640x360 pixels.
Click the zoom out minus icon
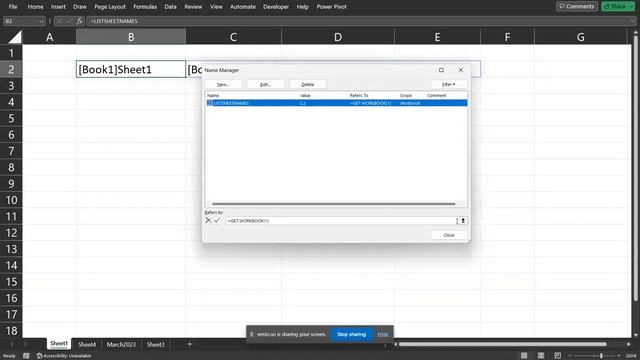(x=570, y=356)
